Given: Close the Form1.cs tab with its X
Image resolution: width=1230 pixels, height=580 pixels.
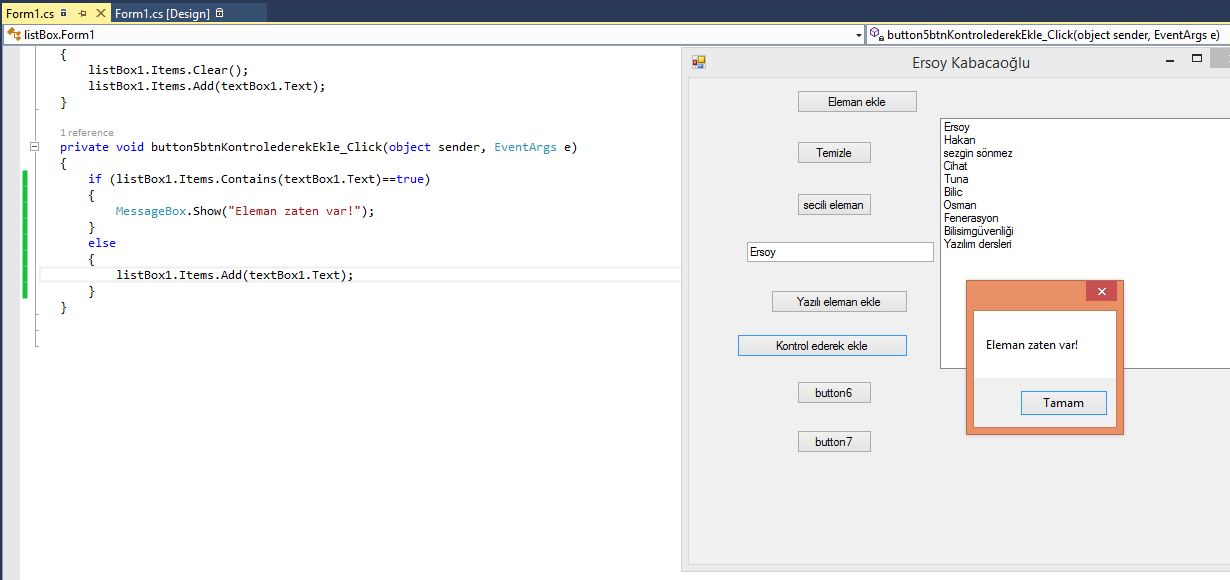Looking at the screenshot, I should 100,14.
